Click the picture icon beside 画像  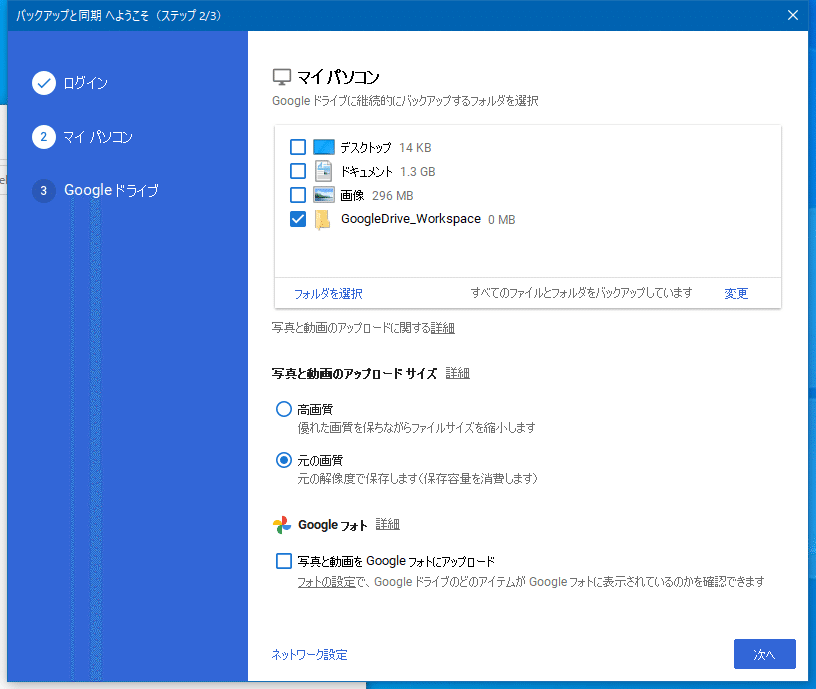(321, 194)
